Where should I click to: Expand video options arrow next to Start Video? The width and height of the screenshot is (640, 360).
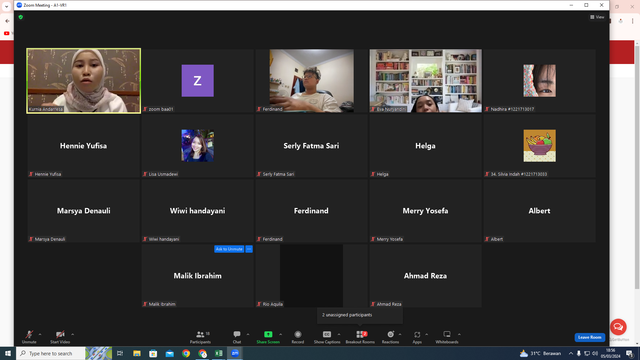pos(73,334)
